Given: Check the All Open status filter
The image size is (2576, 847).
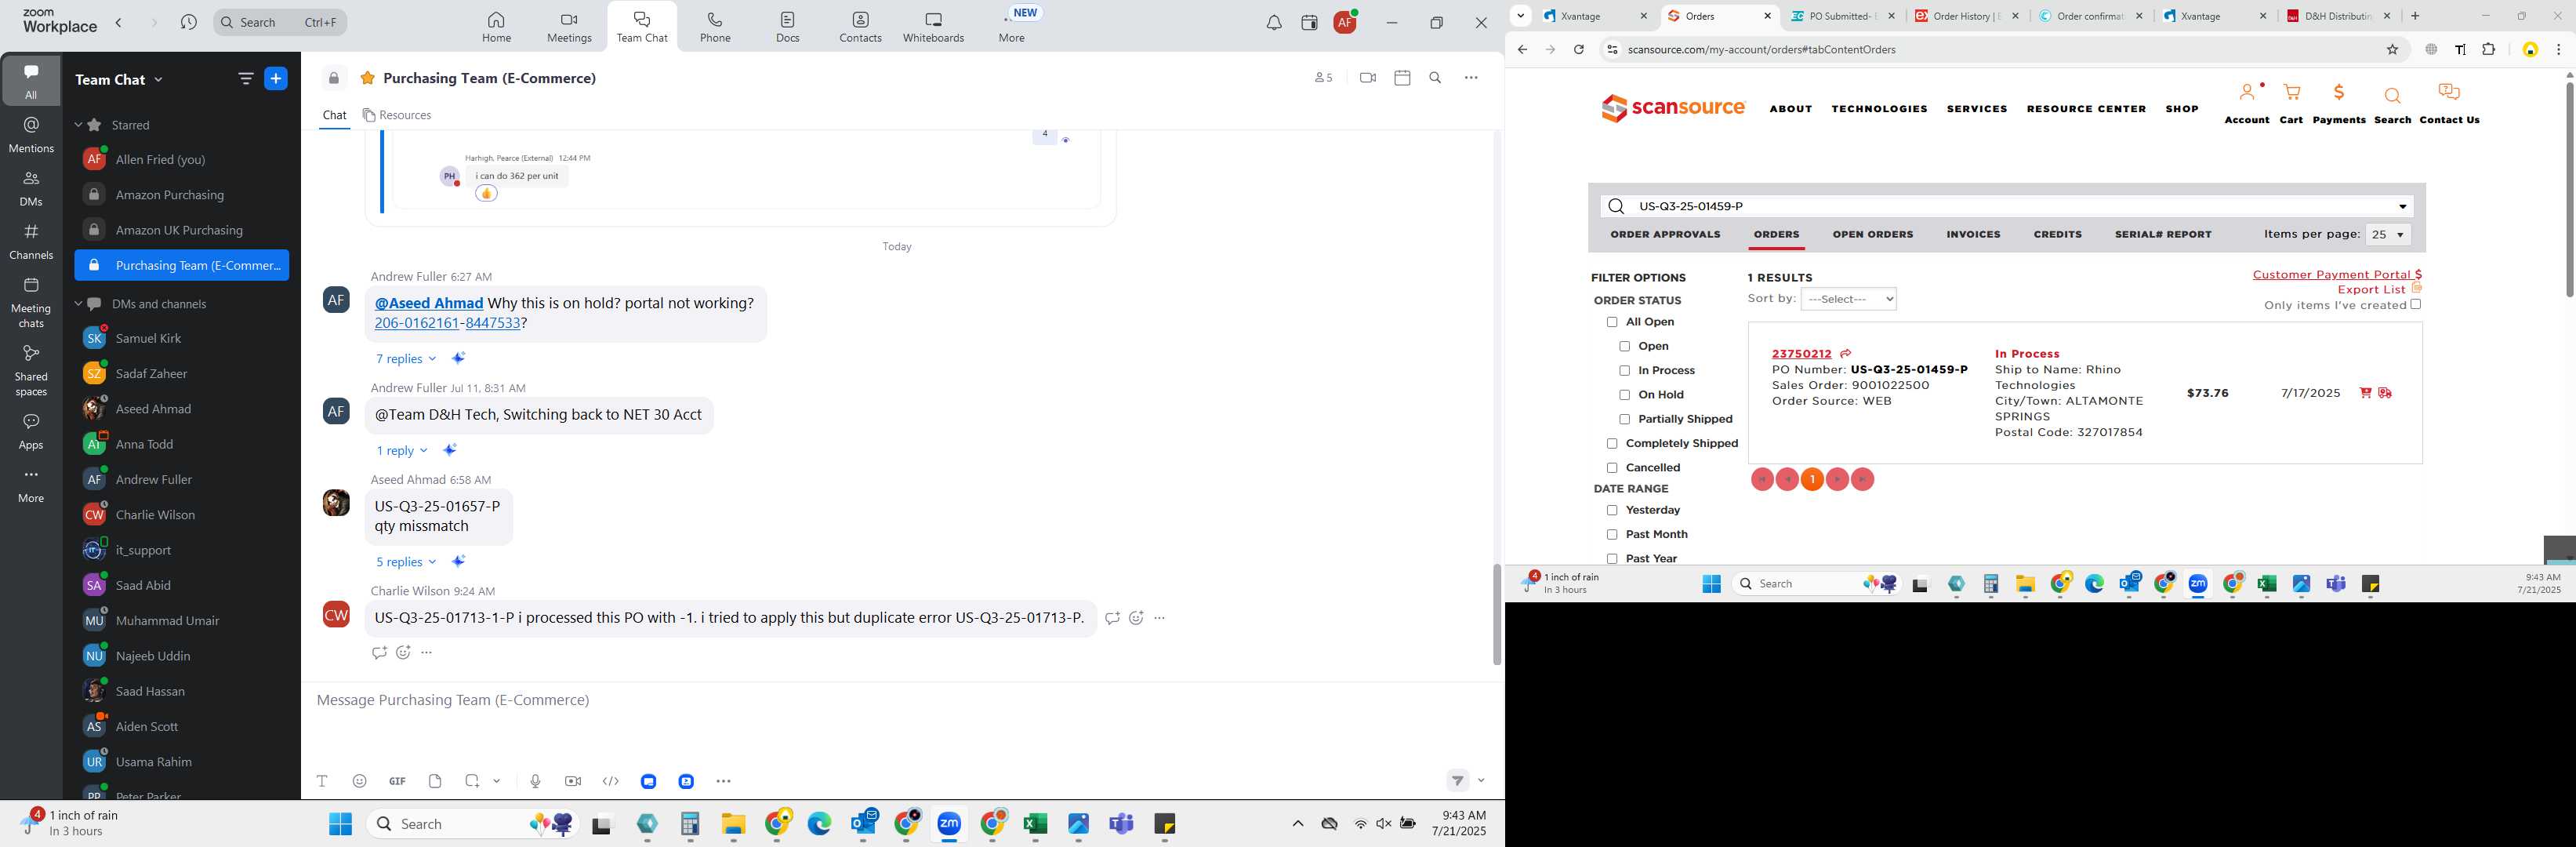Looking at the screenshot, I should pyautogui.click(x=1611, y=322).
